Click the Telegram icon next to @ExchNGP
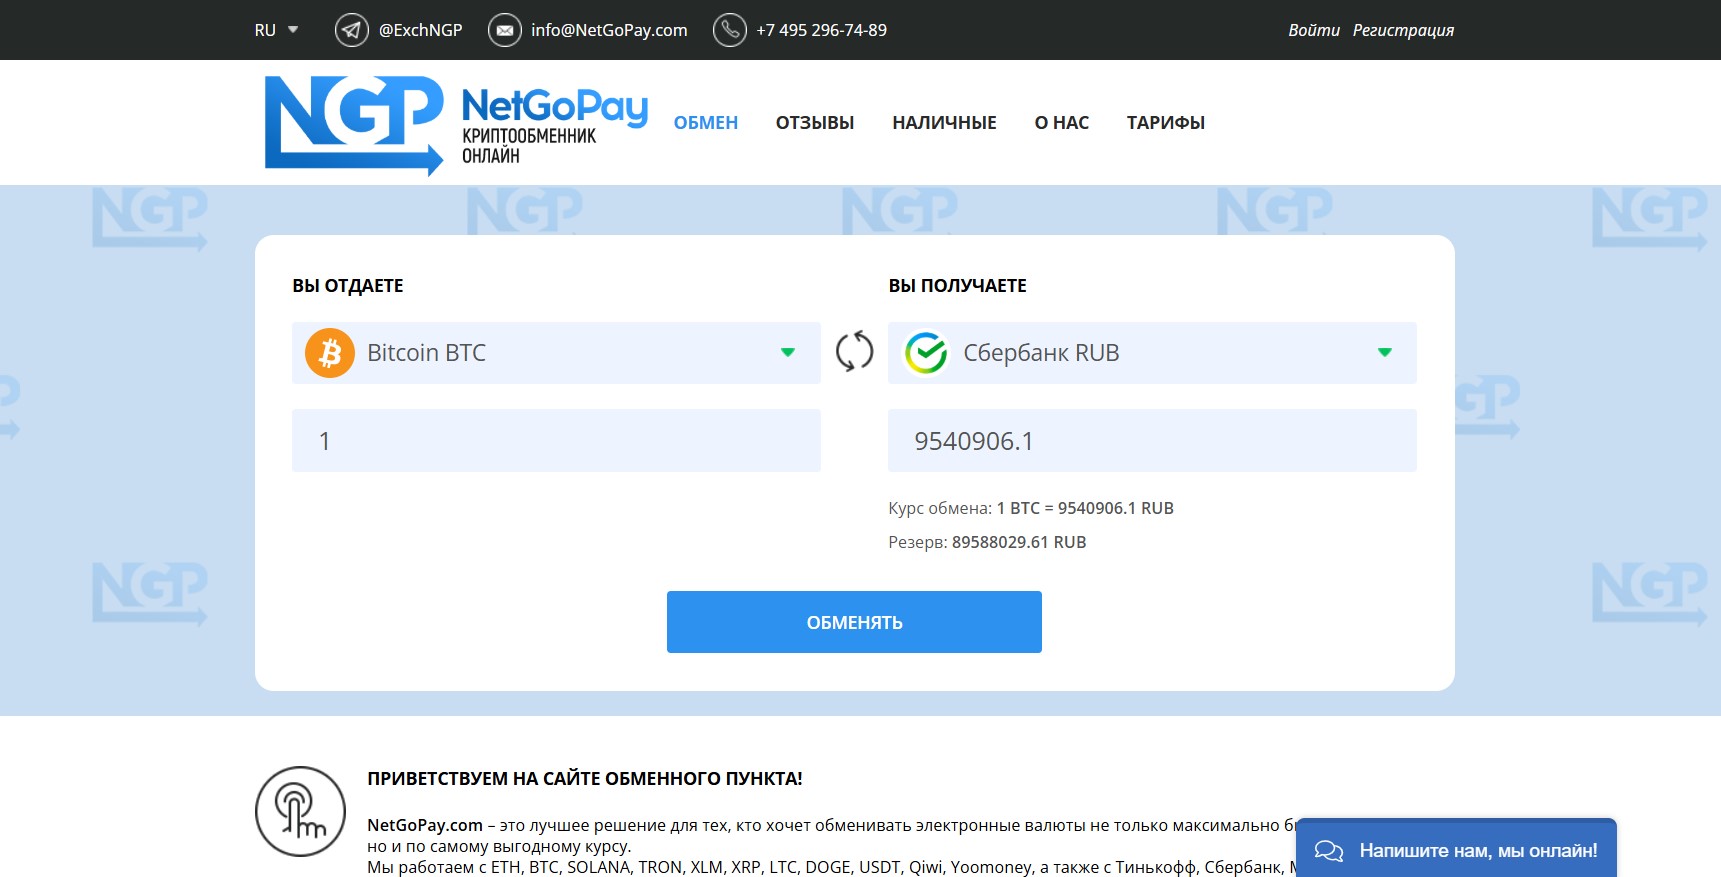1721x877 pixels. tap(351, 30)
